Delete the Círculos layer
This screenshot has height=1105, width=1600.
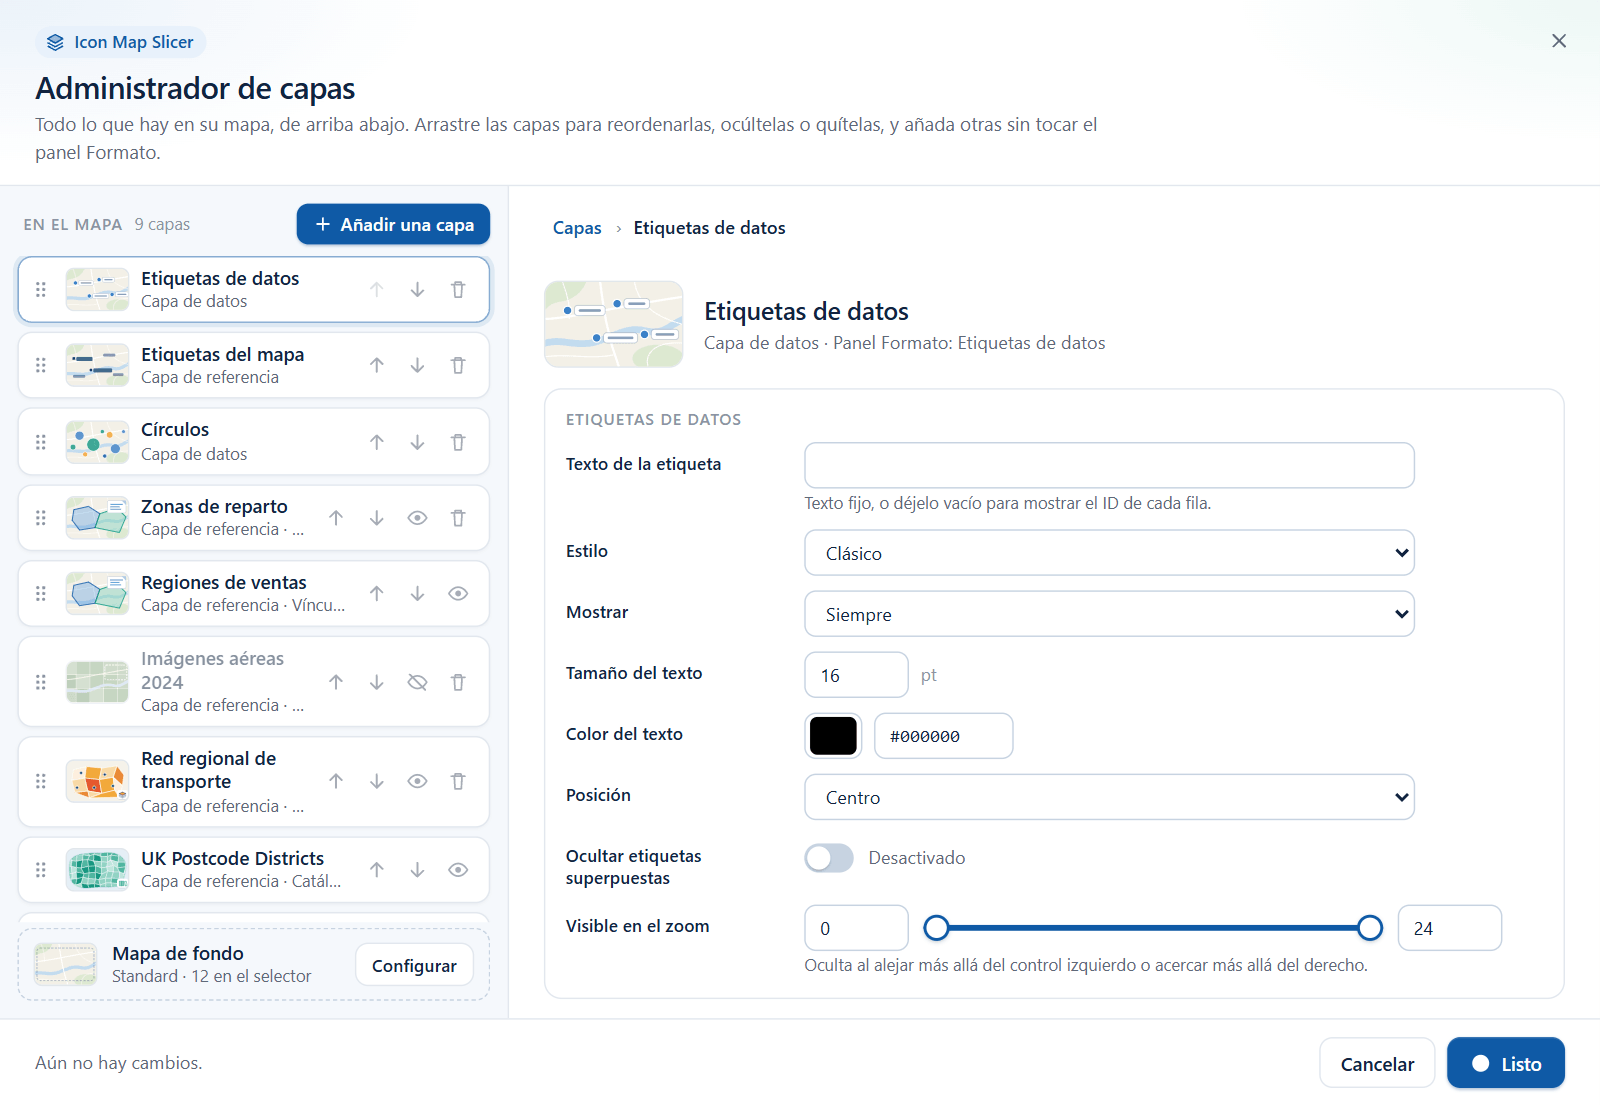[x=458, y=442]
